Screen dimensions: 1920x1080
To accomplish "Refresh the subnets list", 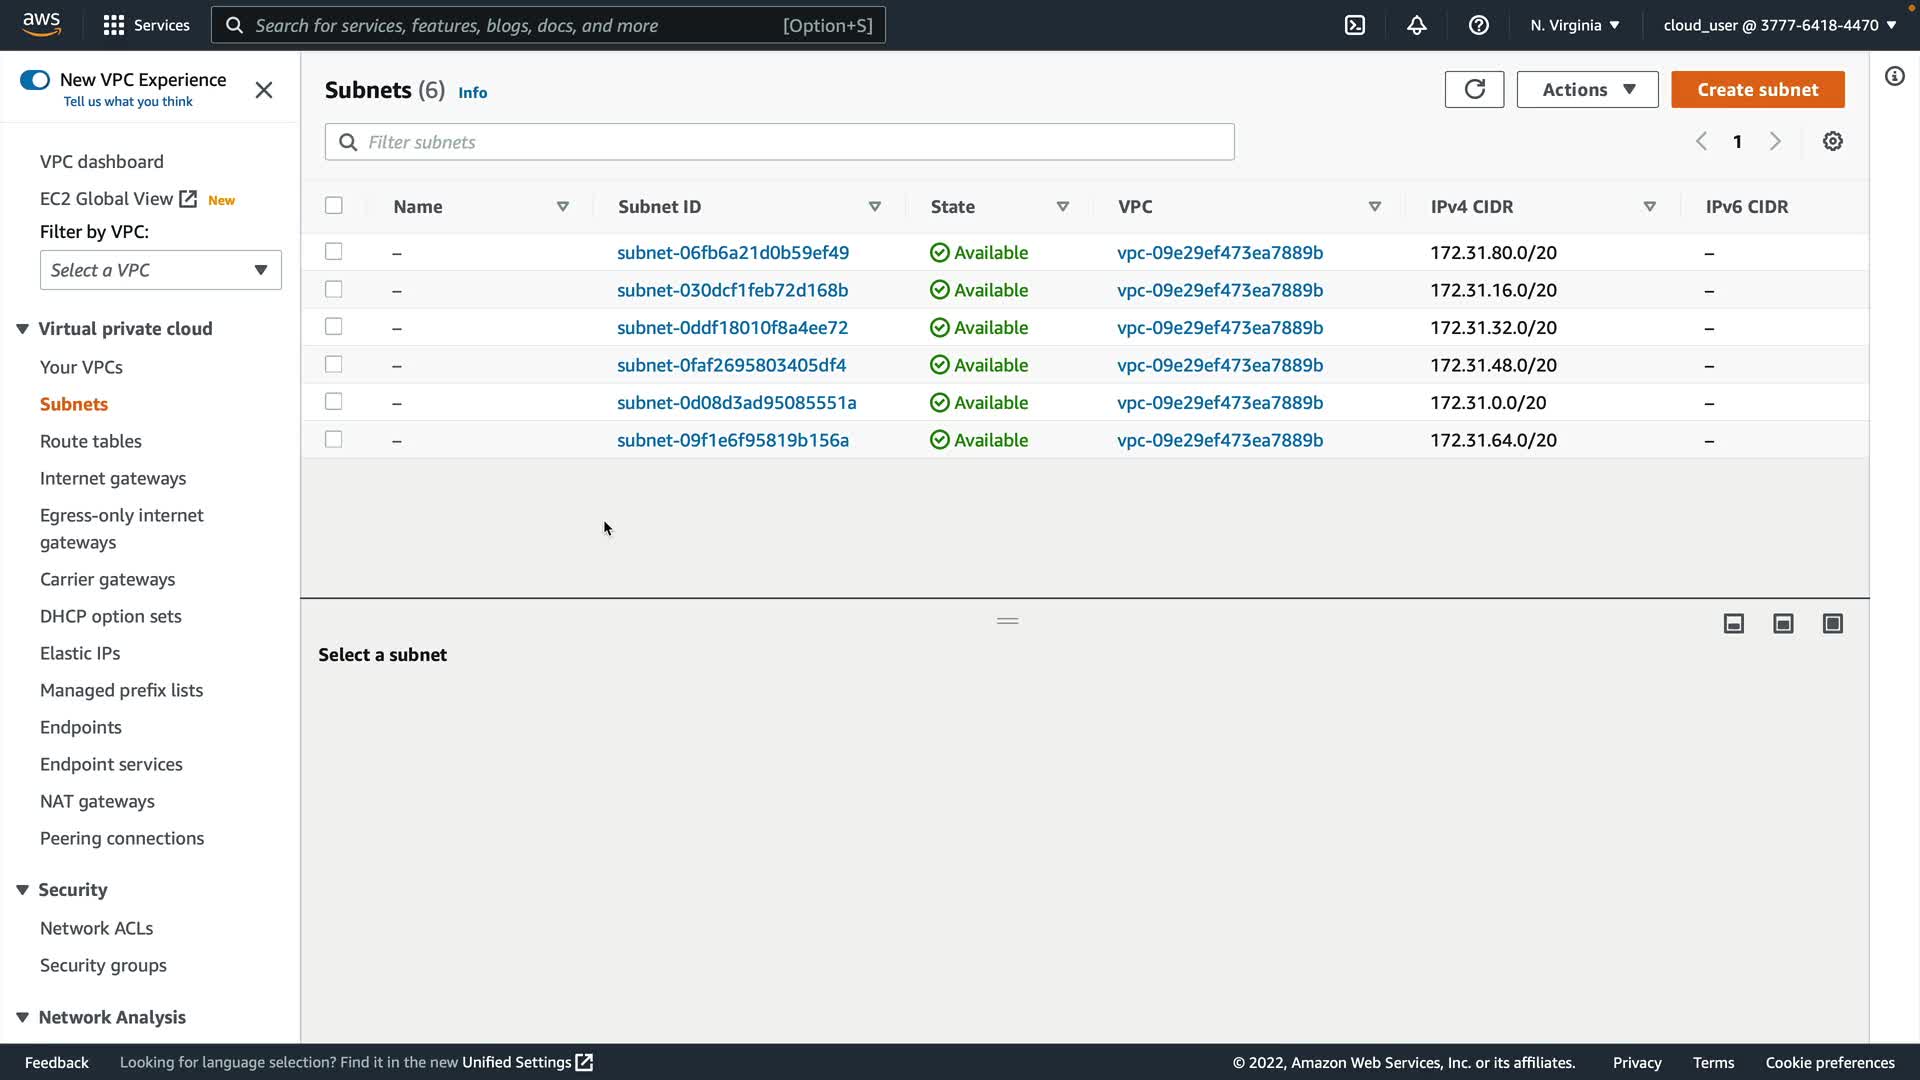I will click(x=1474, y=89).
